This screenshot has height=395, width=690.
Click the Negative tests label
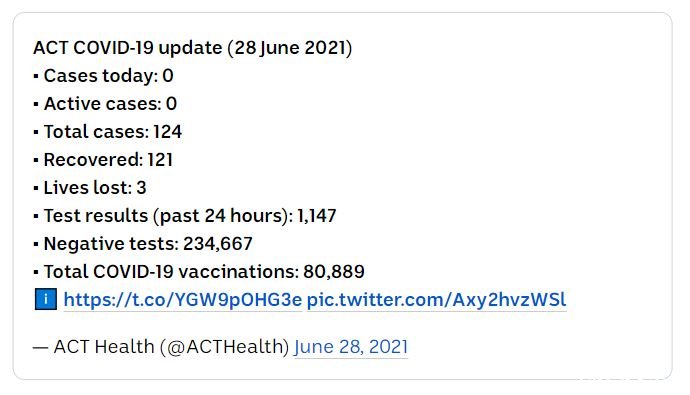(111, 244)
